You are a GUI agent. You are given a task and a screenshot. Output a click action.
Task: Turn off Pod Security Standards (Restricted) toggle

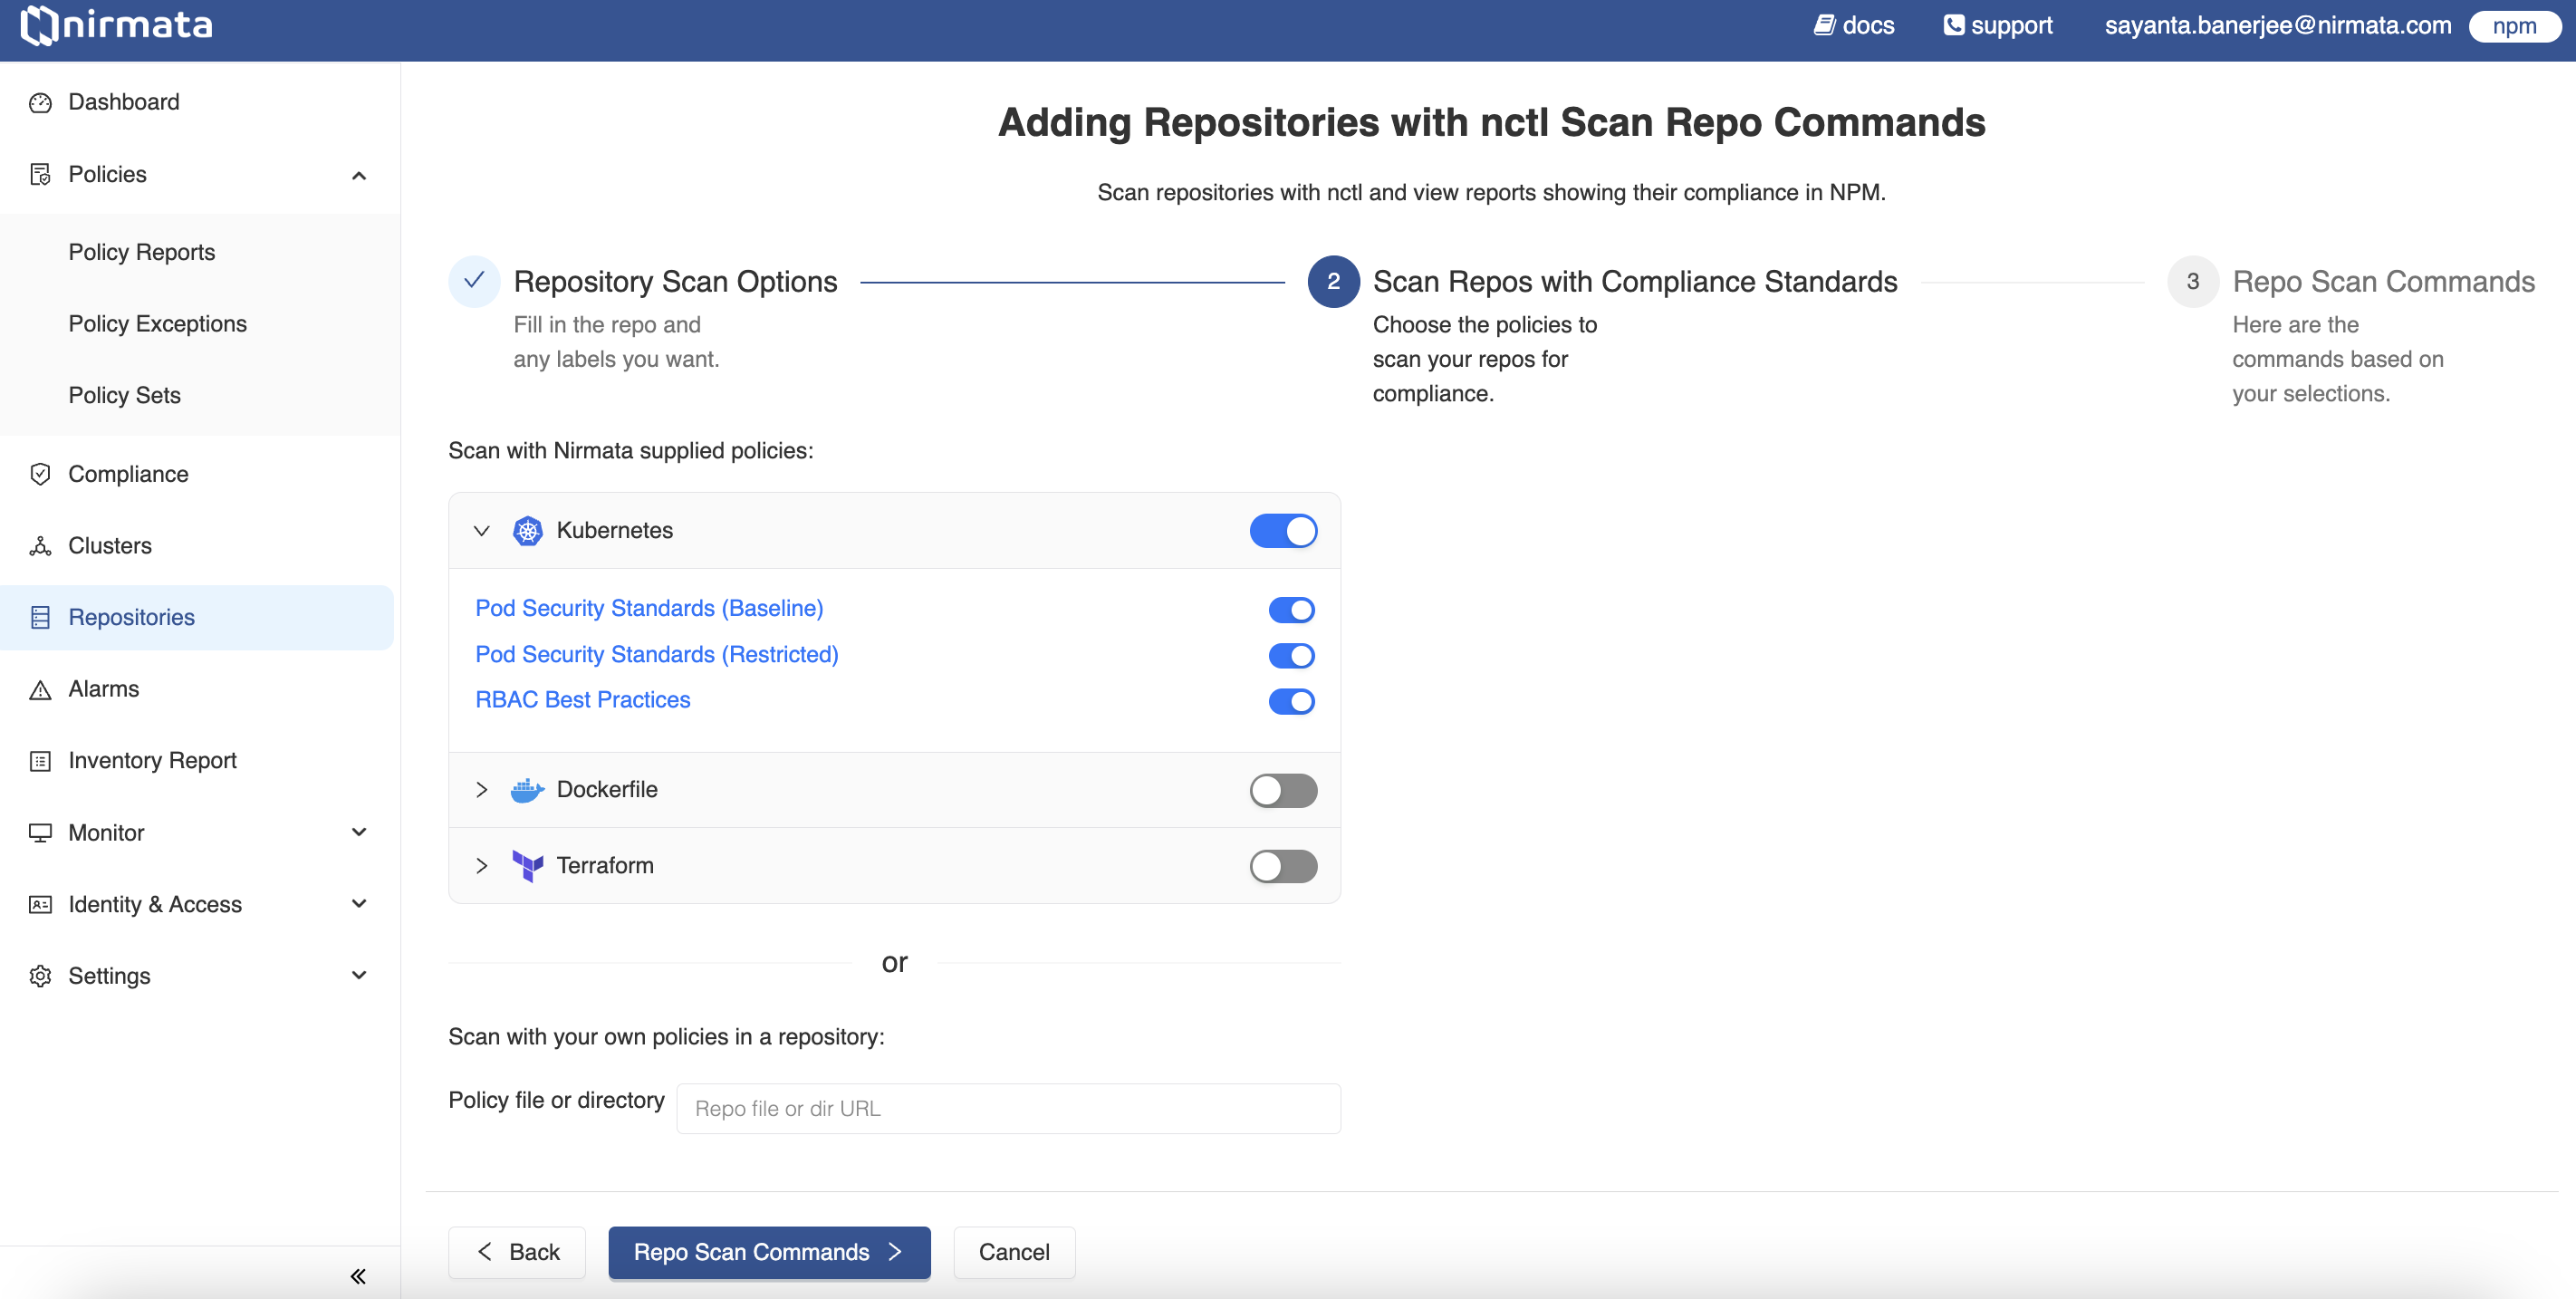coord(1291,655)
